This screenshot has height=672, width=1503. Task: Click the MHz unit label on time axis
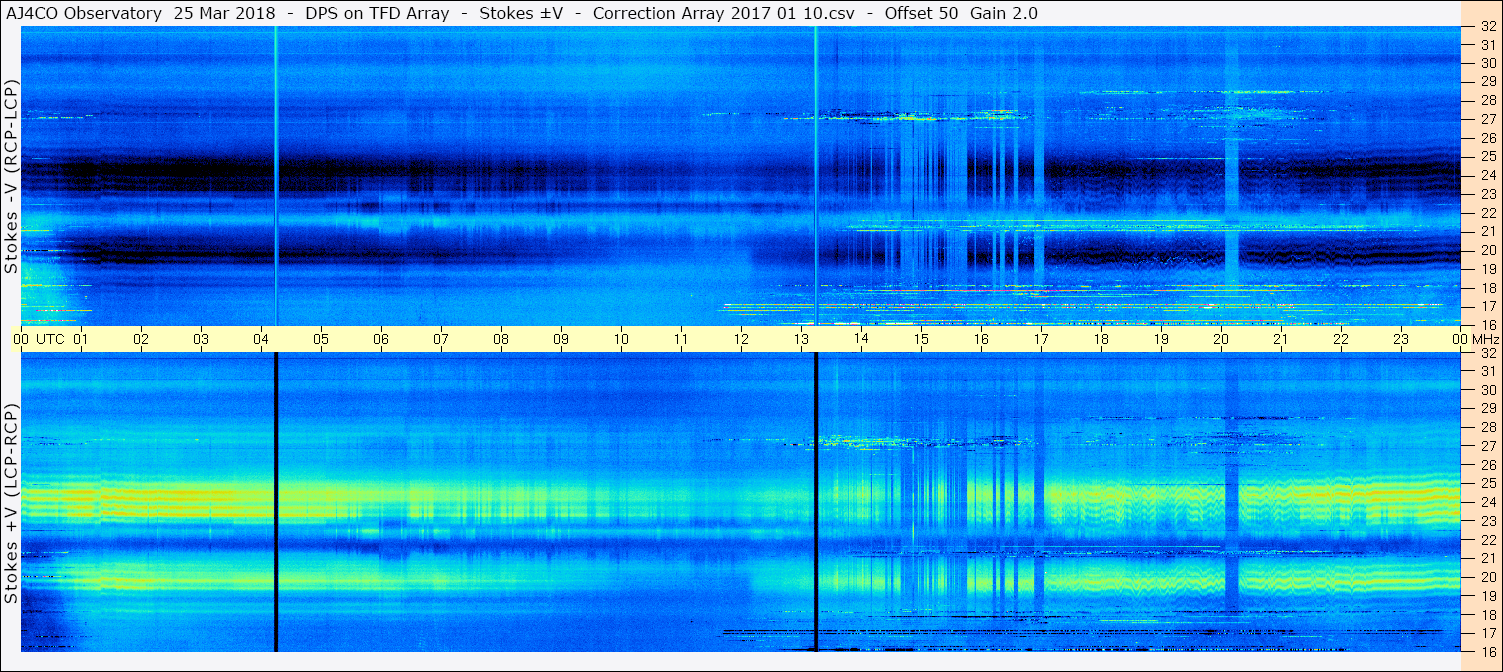(x=1480, y=339)
